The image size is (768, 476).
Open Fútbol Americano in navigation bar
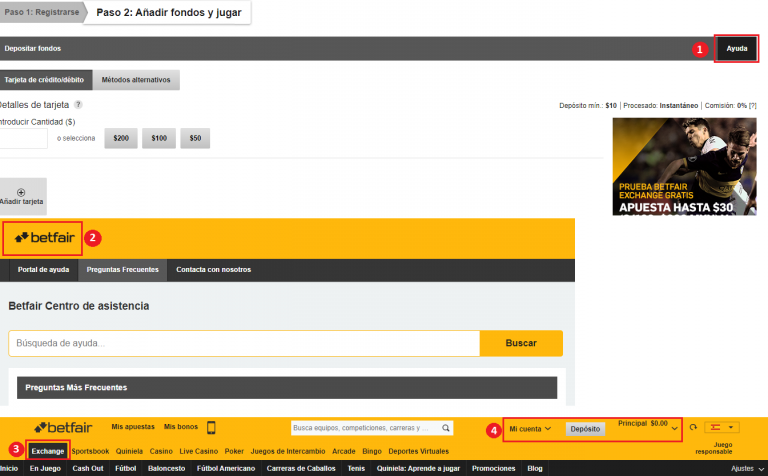click(x=226, y=469)
